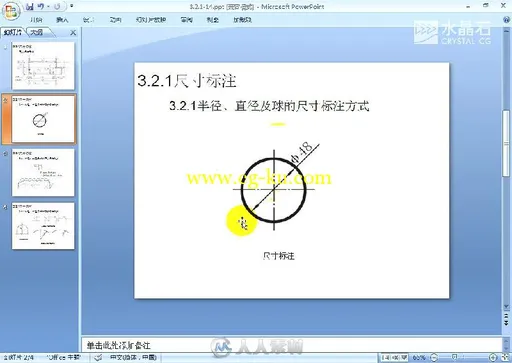Image resolution: width=512 pixels, height=363 pixels.
Task: Undo last action in Quick Access Toolbar
Action: pos(41,6)
